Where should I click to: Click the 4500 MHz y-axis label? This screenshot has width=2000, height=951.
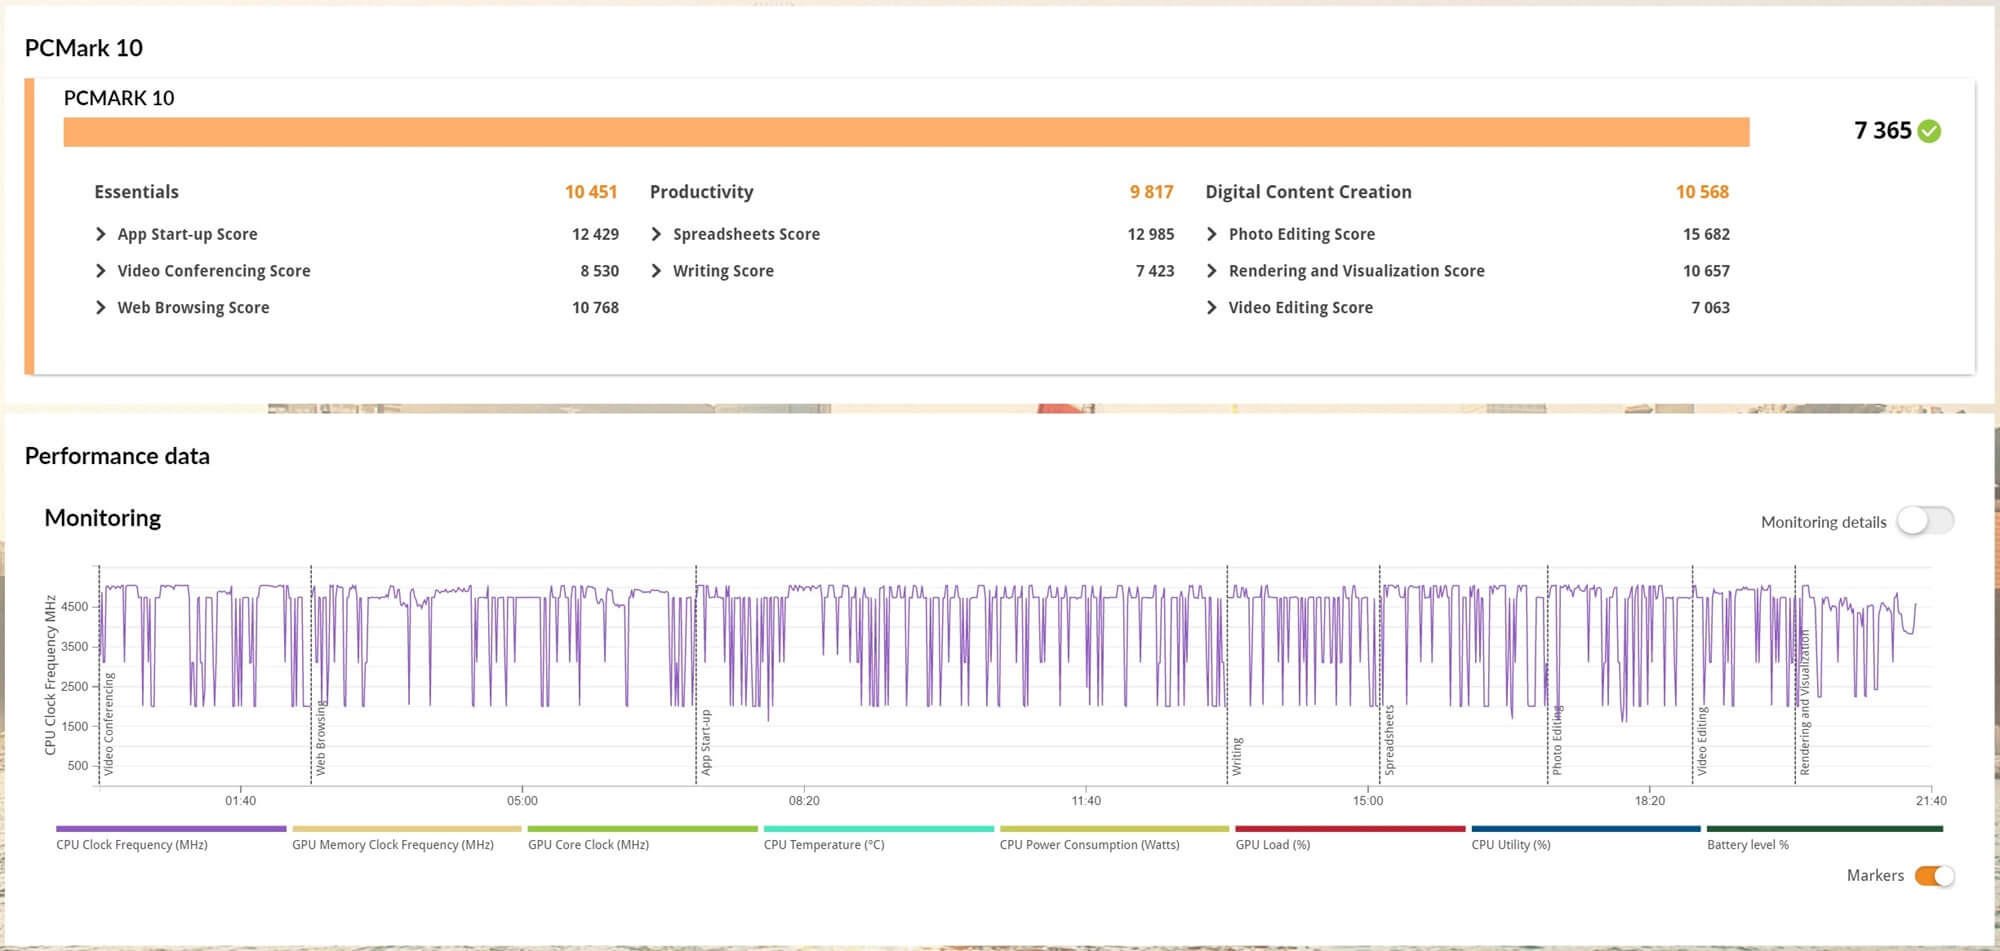click(75, 607)
